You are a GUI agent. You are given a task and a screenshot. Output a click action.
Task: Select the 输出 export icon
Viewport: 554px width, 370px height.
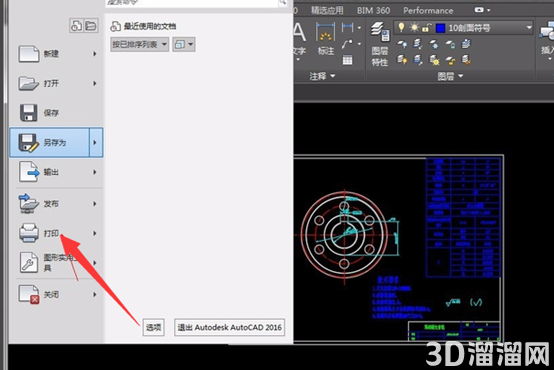pyautogui.click(x=29, y=172)
